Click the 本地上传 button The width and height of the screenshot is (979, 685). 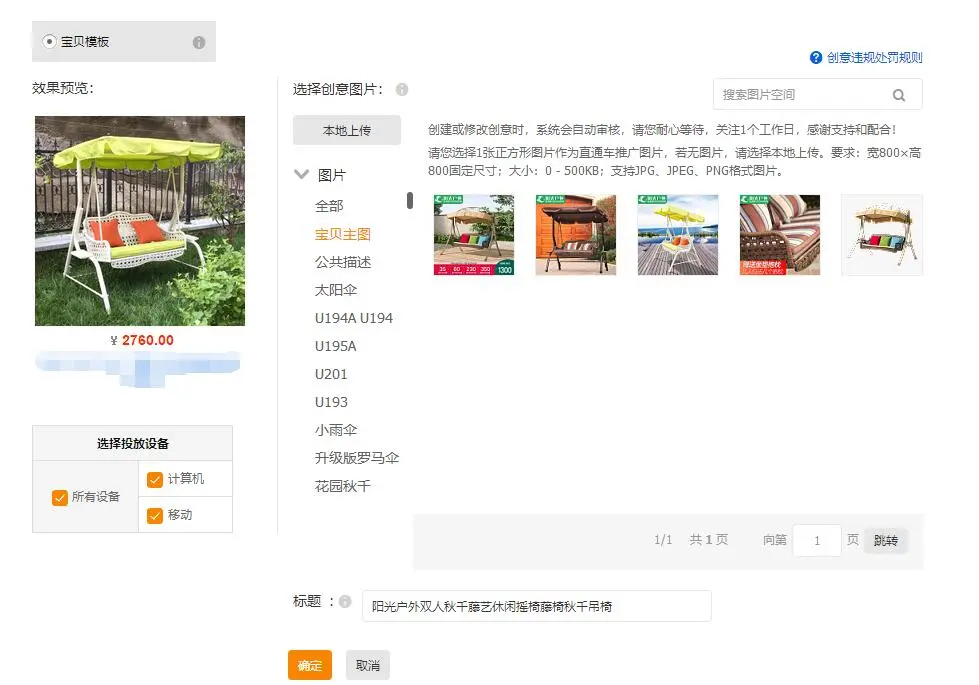pyautogui.click(x=347, y=131)
